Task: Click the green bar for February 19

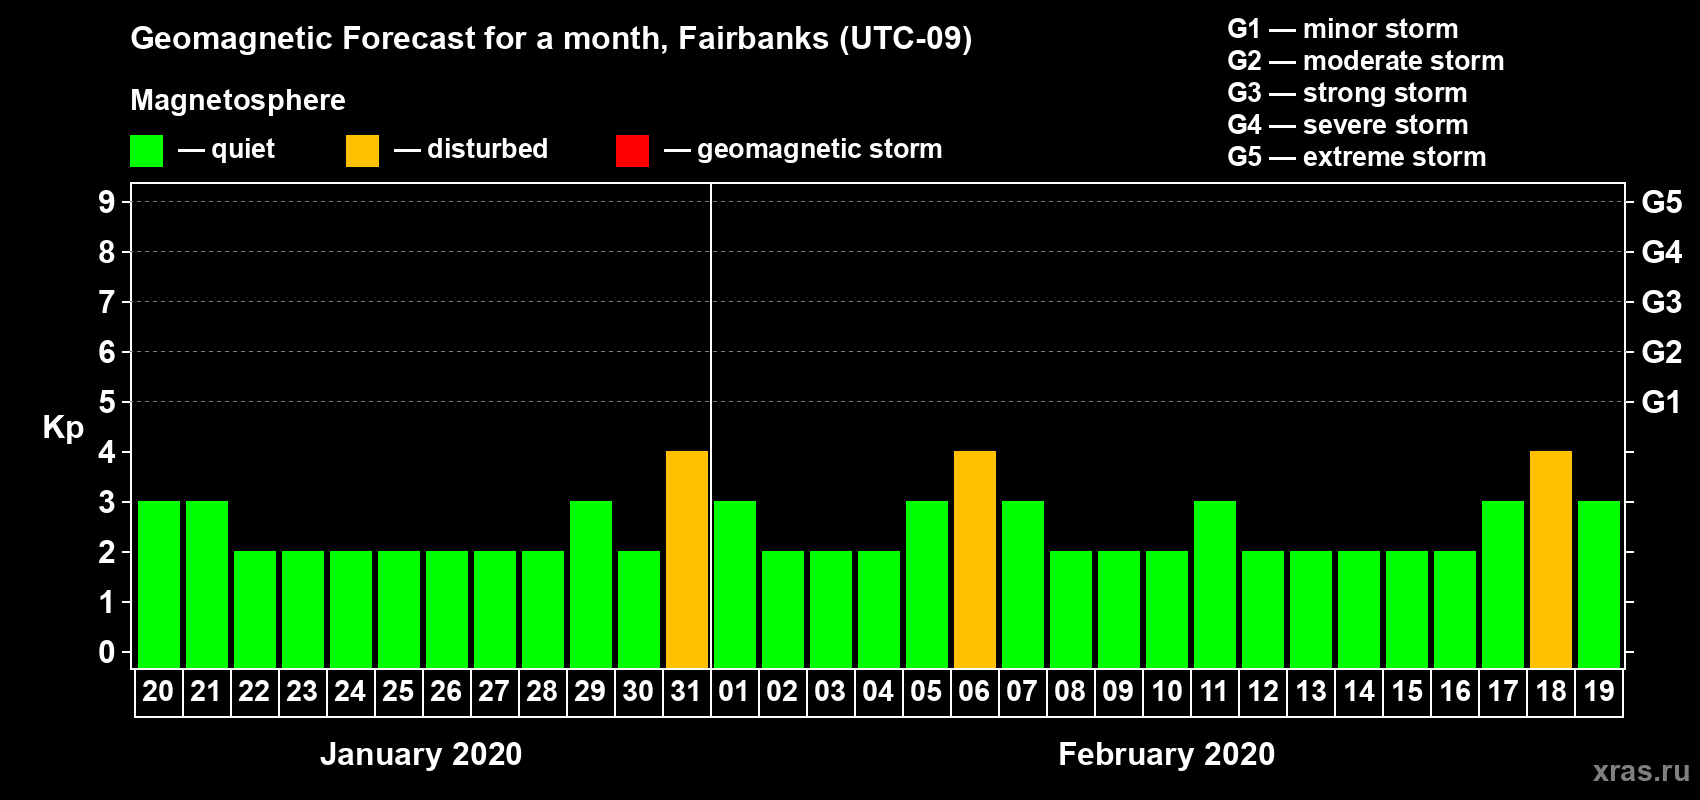Action: (1599, 584)
